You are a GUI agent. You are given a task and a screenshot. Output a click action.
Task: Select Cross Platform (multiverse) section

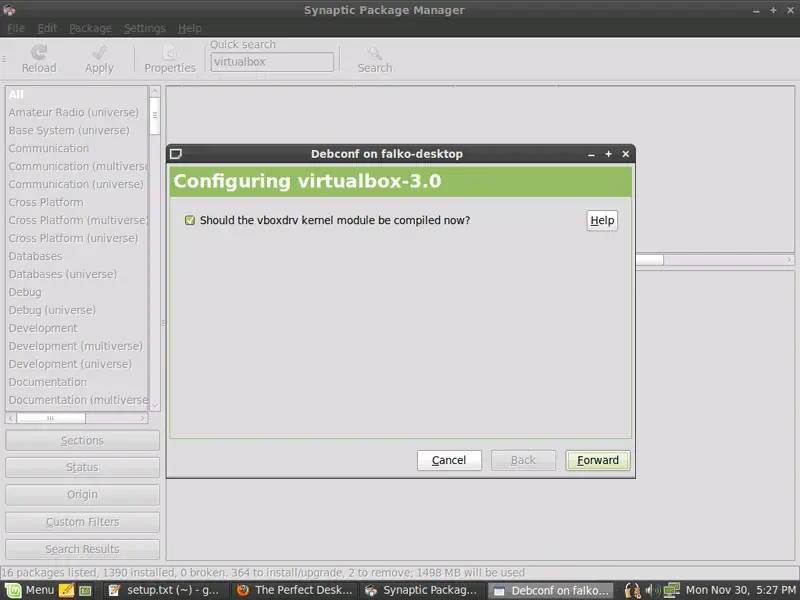pyautogui.click(x=77, y=220)
